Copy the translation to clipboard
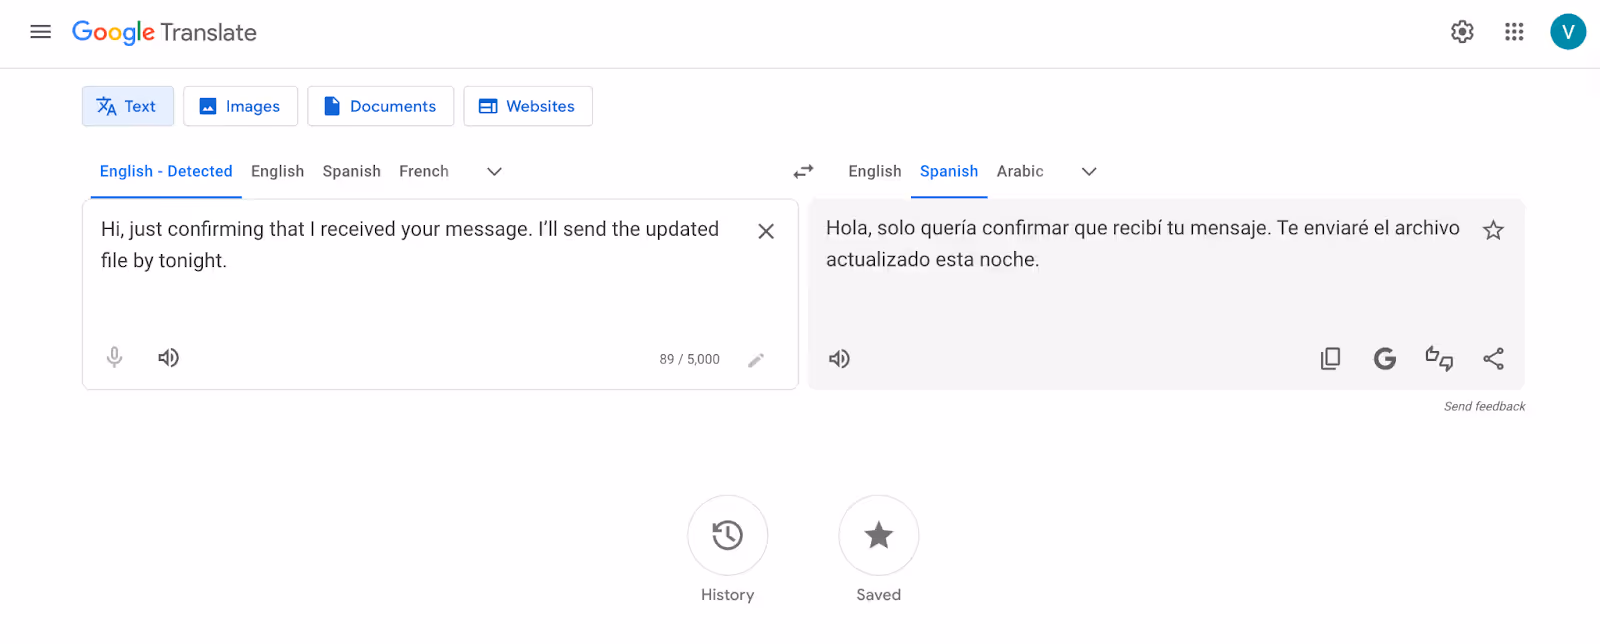The width and height of the screenshot is (1600, 644). click(1330, 358)
